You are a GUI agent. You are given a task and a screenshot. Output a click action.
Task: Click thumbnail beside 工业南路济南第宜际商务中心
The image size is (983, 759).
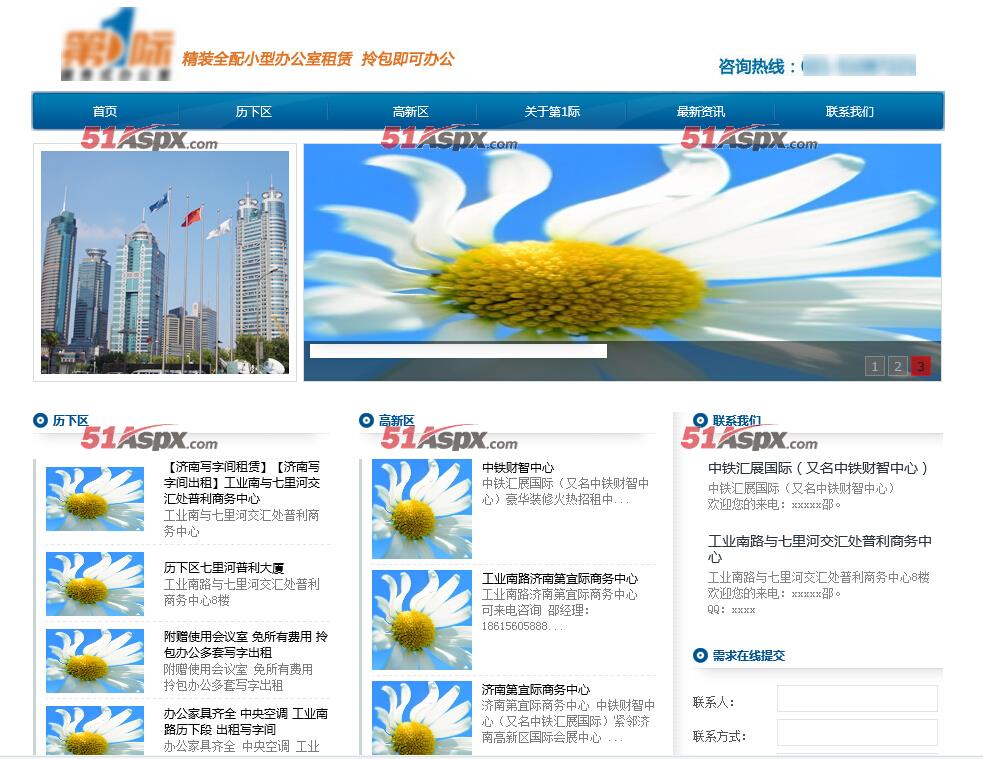tap(422, 620)
